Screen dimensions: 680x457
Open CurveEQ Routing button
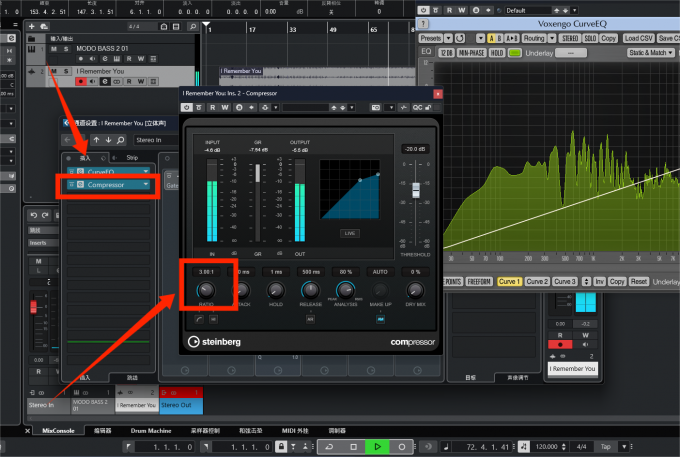534,38
